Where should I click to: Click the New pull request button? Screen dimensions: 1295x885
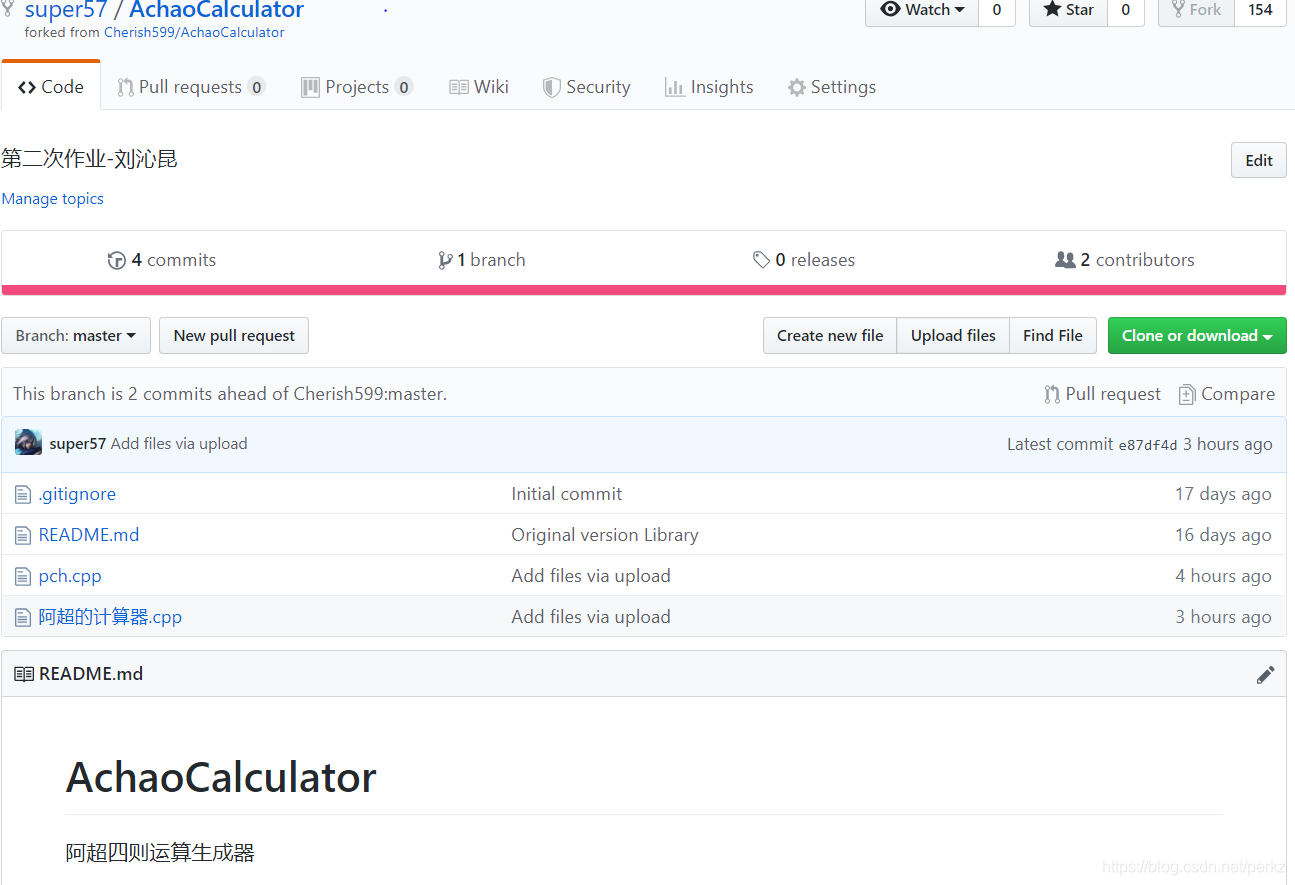[234, 336]
